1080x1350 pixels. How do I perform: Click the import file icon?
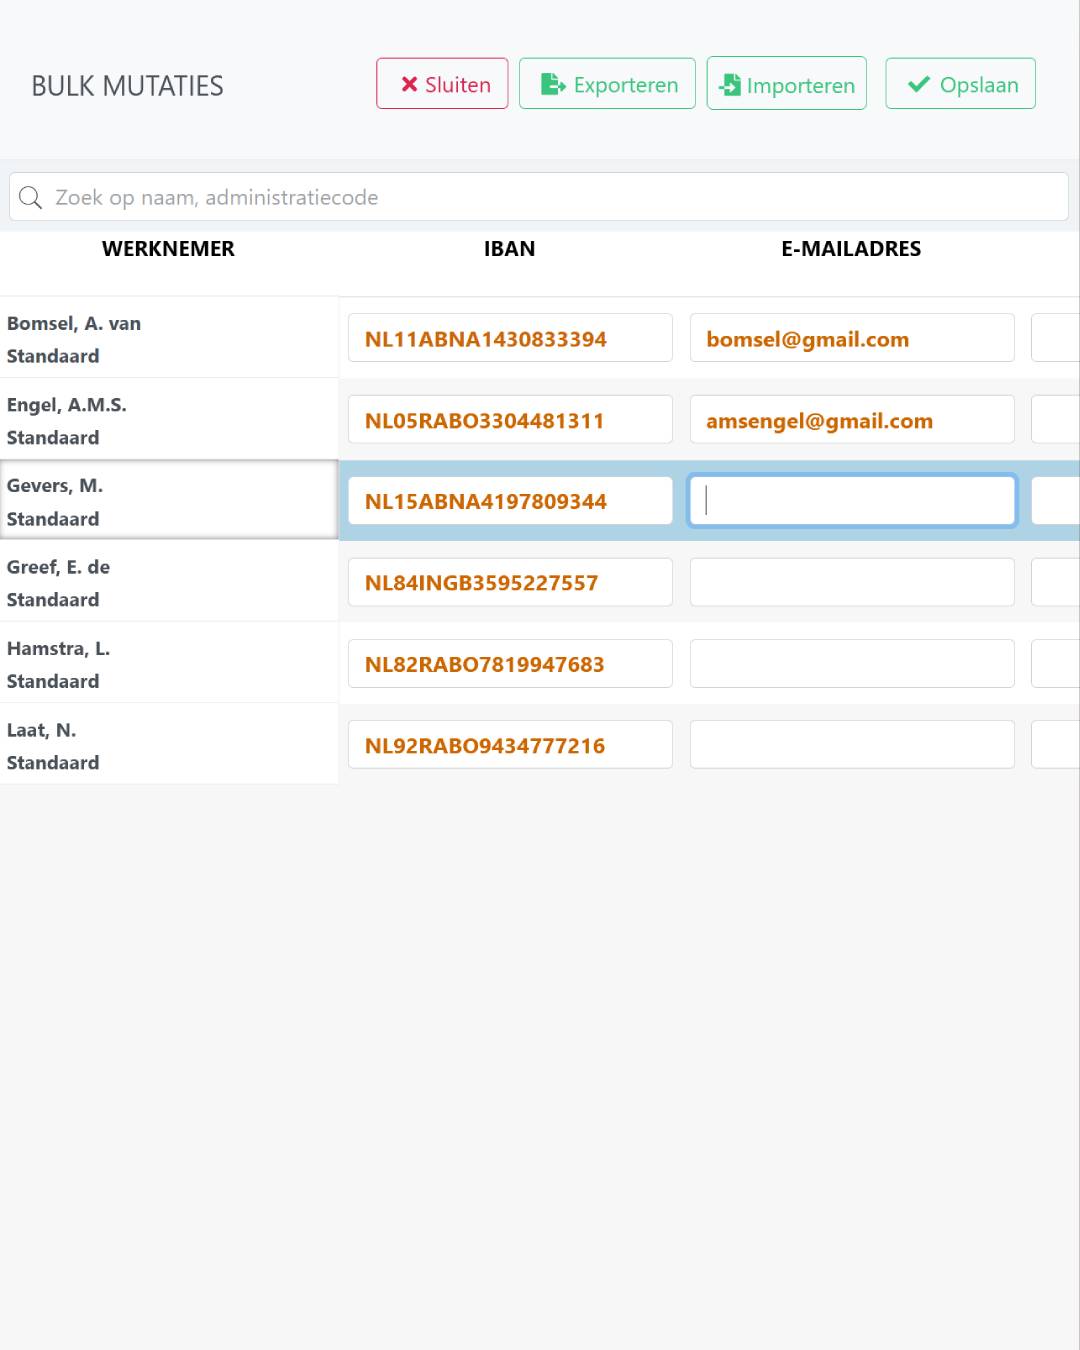[731, 85]
